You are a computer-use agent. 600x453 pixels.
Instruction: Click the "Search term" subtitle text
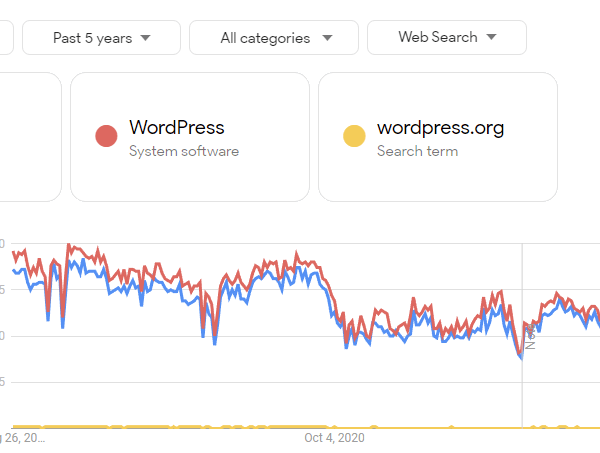(417, 151)
